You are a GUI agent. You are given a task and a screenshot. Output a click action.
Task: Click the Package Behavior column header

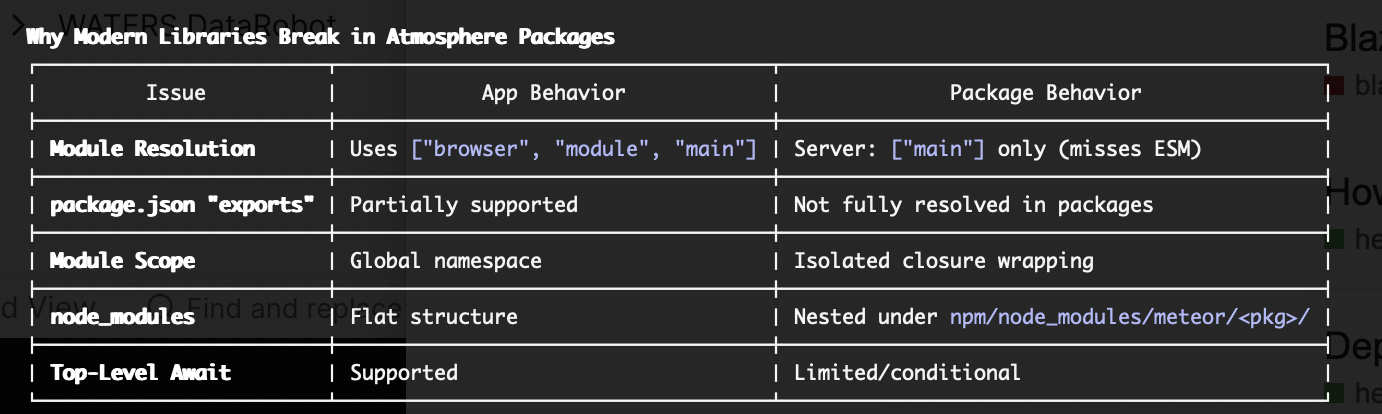click(x=1045, y=93)
